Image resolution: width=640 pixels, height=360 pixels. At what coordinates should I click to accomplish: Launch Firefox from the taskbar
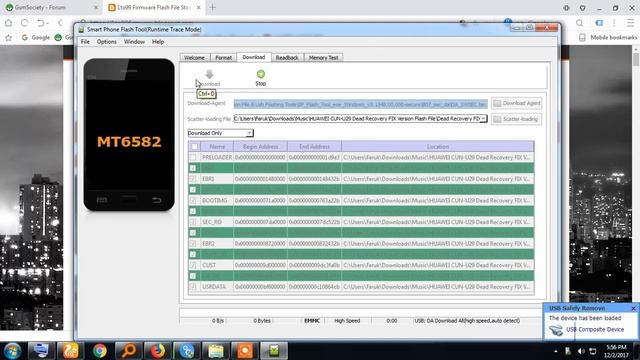(158, 351)
